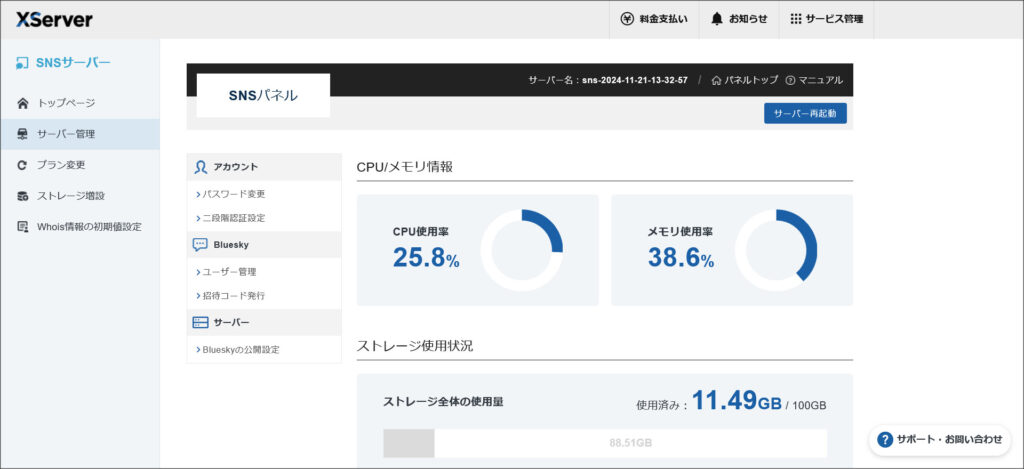Open 招待コード発行 link
The height and width of the screenshot is (469, 1024).
pos(231,296)
